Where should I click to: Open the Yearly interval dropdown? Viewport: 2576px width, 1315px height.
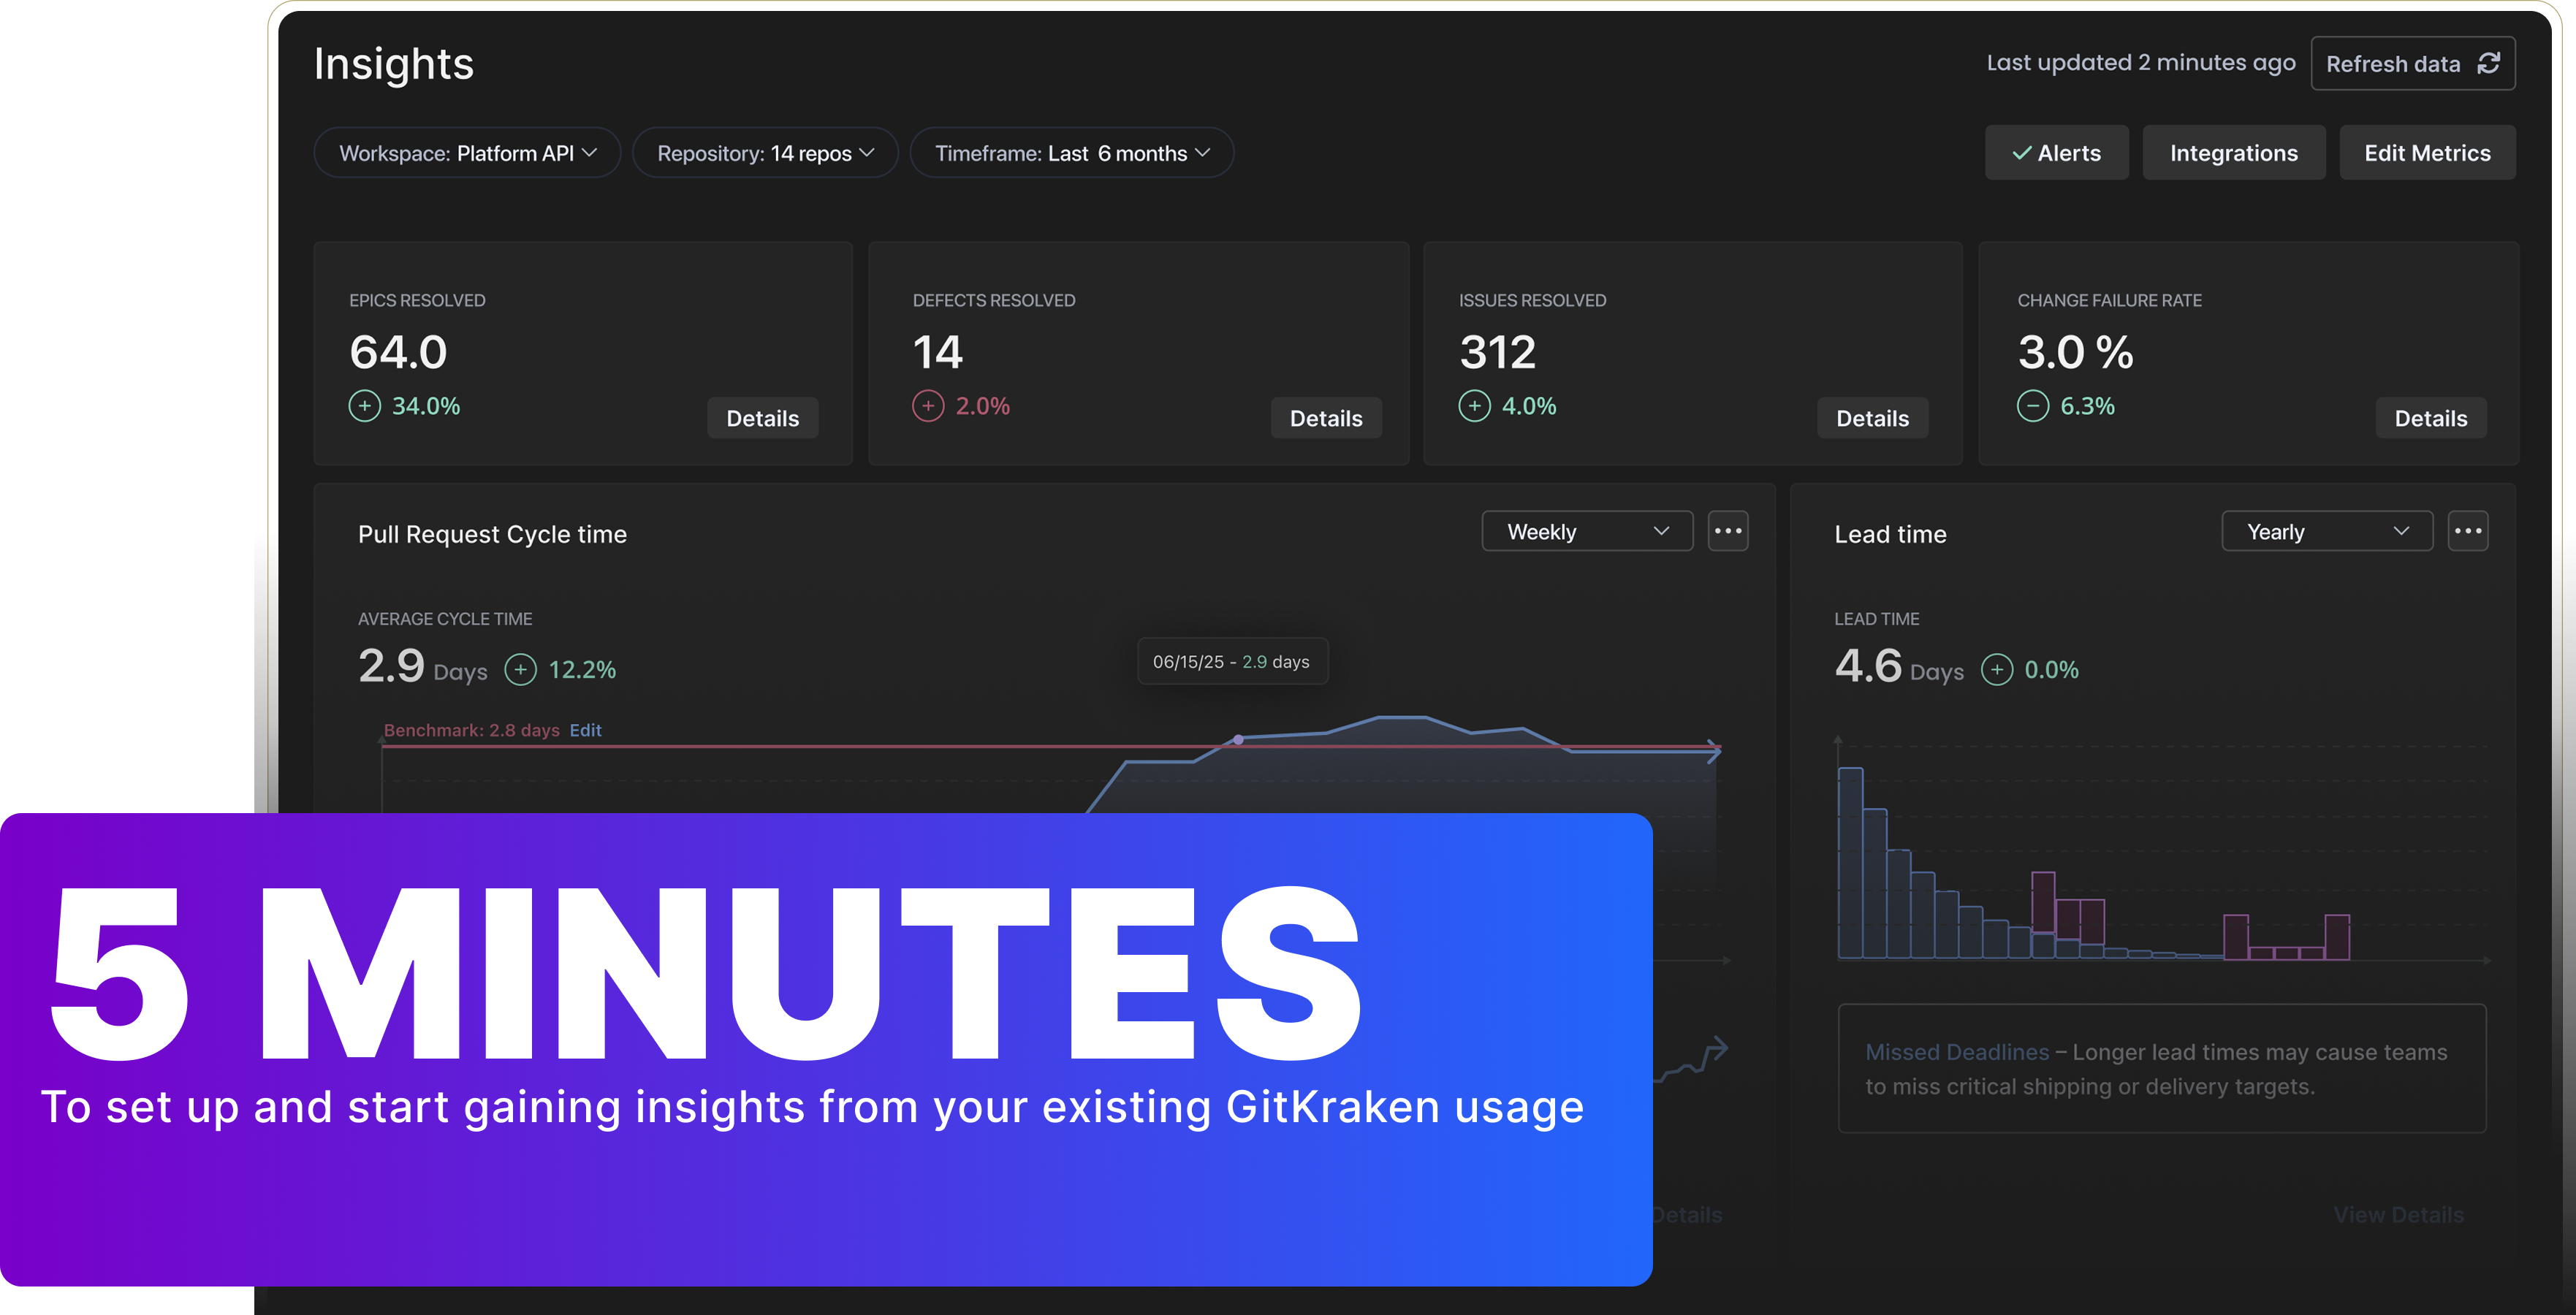tap(2327, 531)
